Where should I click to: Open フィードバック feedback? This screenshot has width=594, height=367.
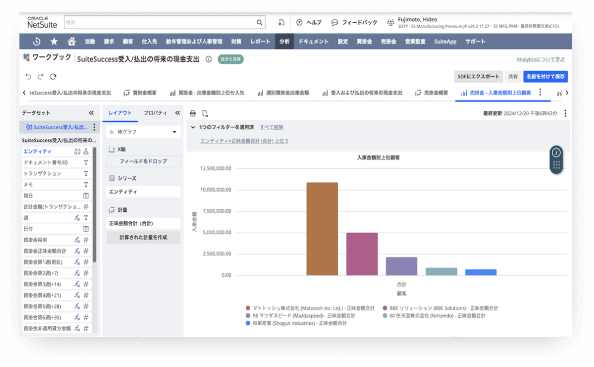354,22
